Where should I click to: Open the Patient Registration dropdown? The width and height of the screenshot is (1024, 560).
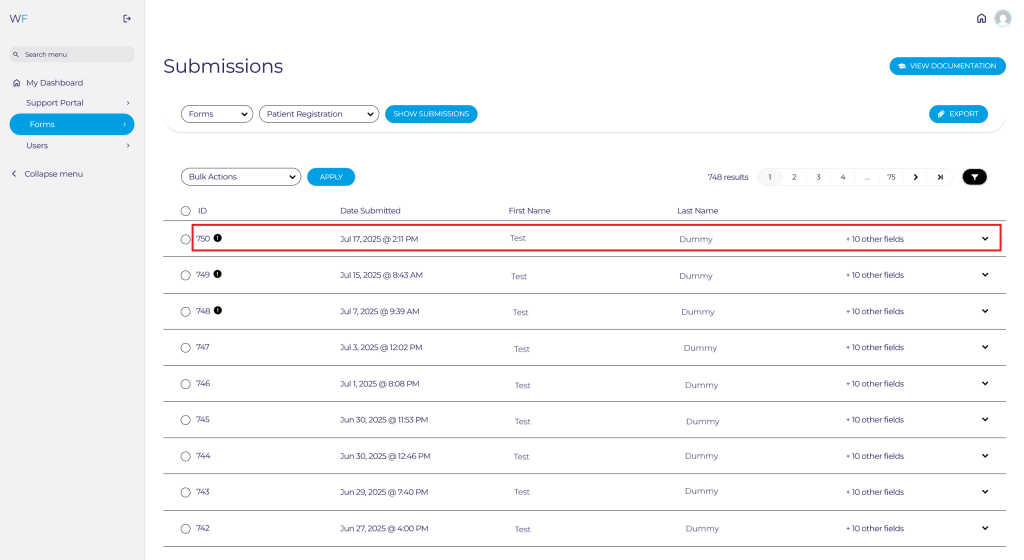(x=318, y=114)
